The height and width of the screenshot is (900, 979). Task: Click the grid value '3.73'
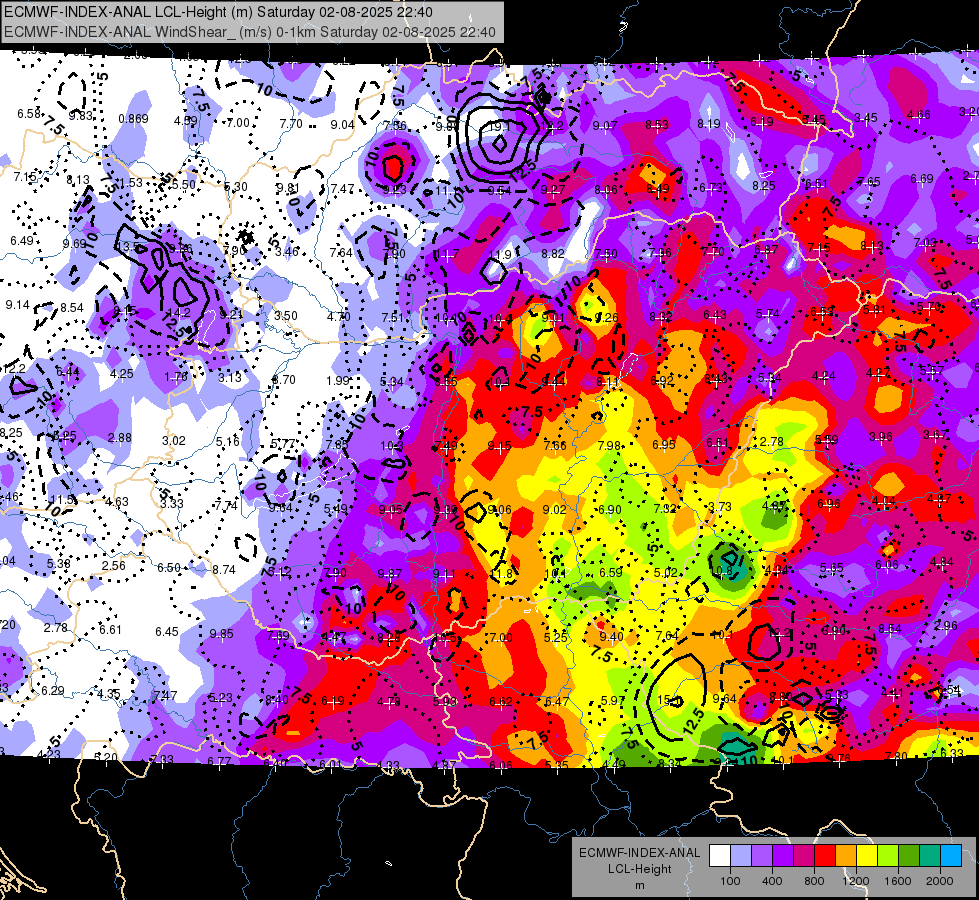pyautogui.click(x=719, y=507)
